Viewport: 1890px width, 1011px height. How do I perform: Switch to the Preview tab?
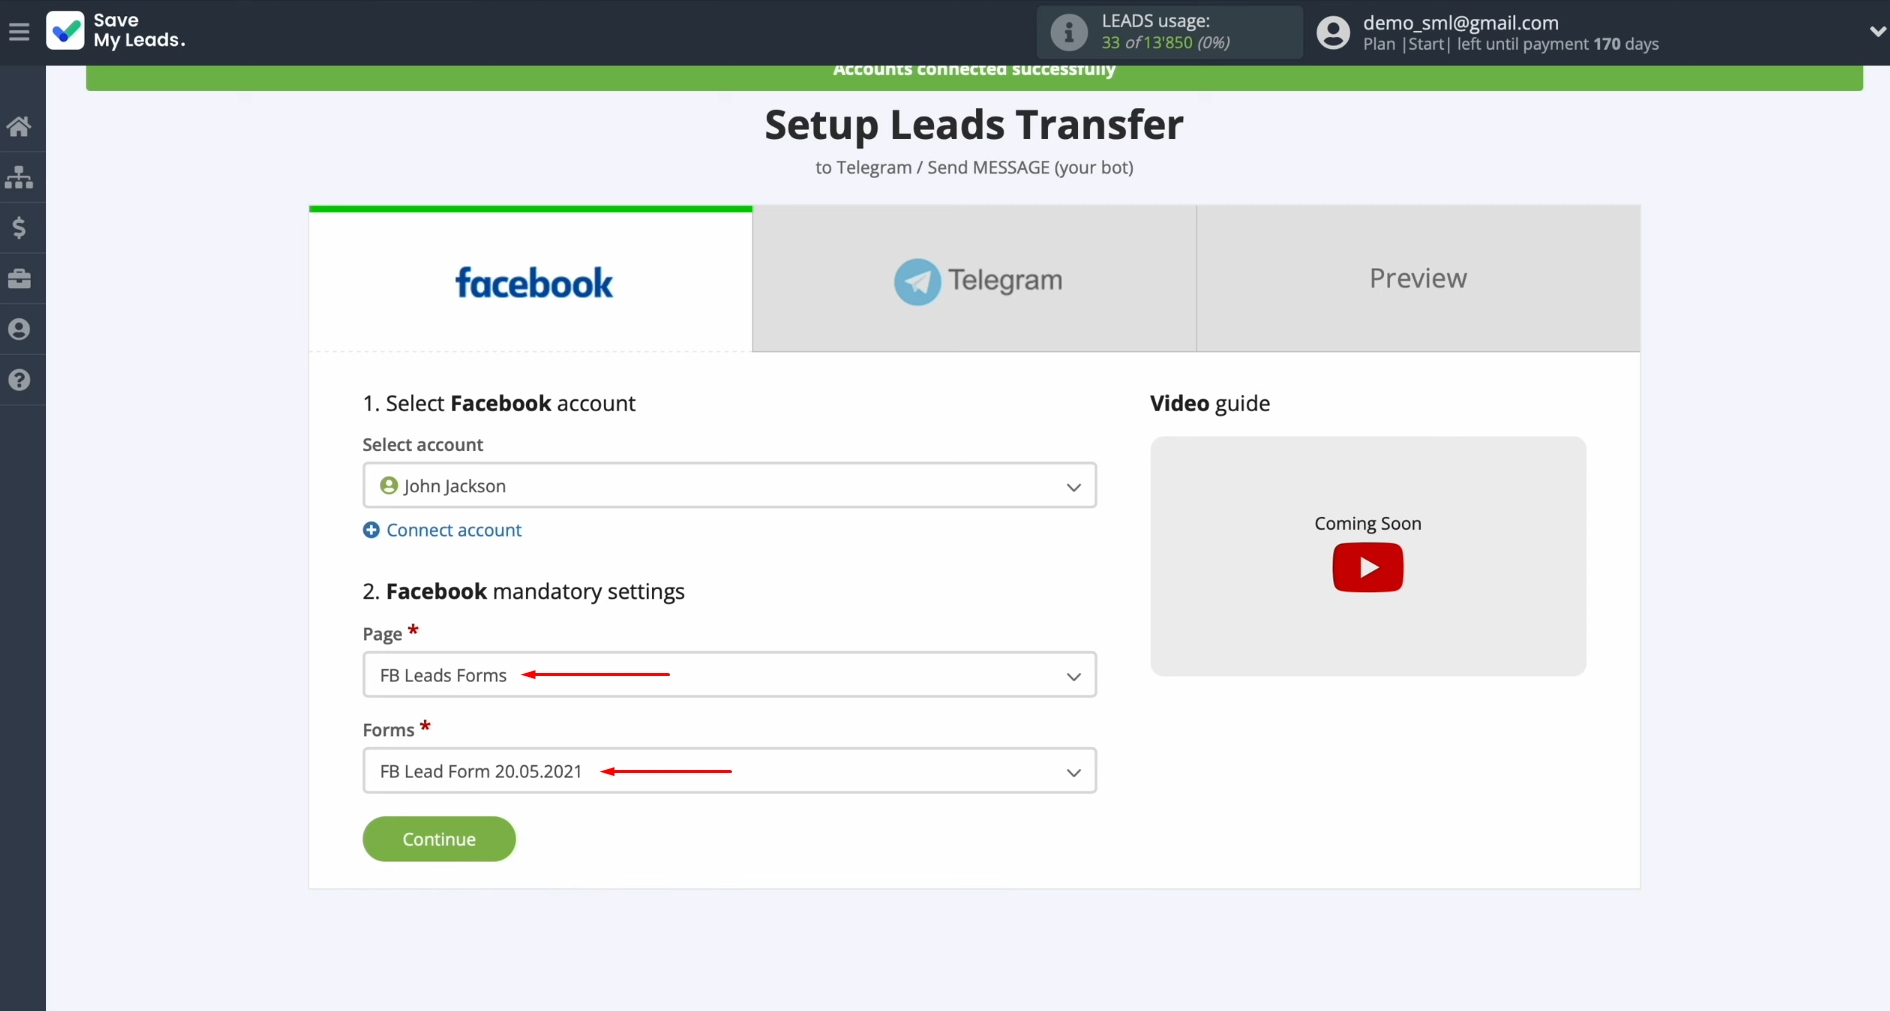coord(1418,279)
